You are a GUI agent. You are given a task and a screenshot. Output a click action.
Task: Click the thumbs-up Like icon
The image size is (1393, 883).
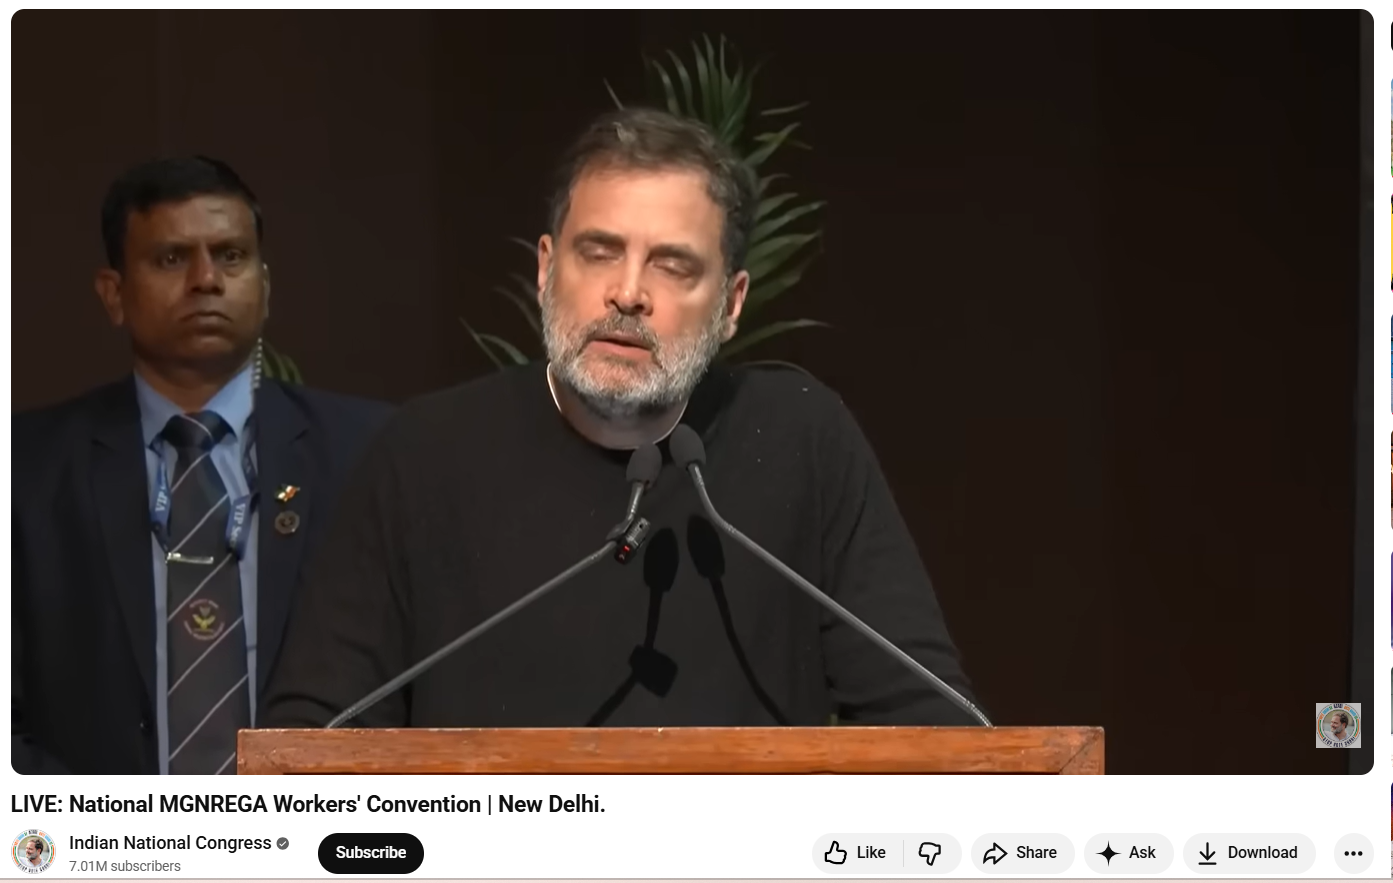tap(836, 853)
